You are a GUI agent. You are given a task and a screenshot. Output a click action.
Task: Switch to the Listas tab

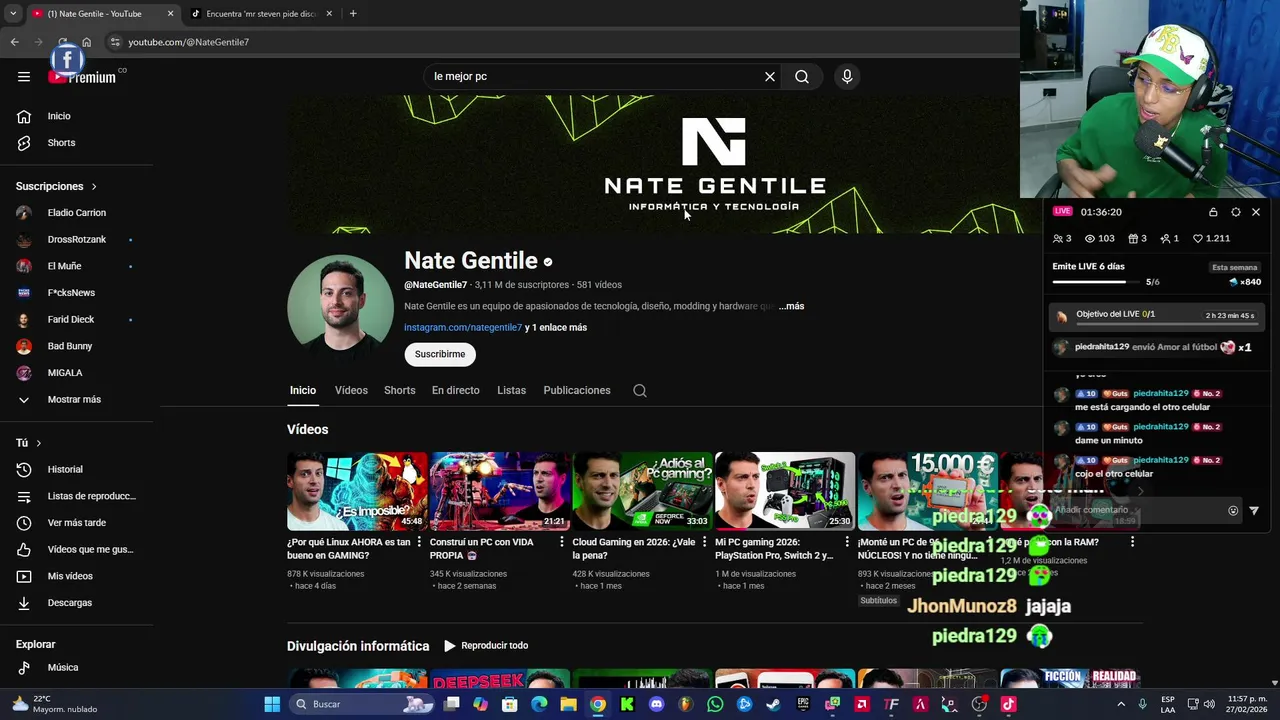(x=511, y=391)
